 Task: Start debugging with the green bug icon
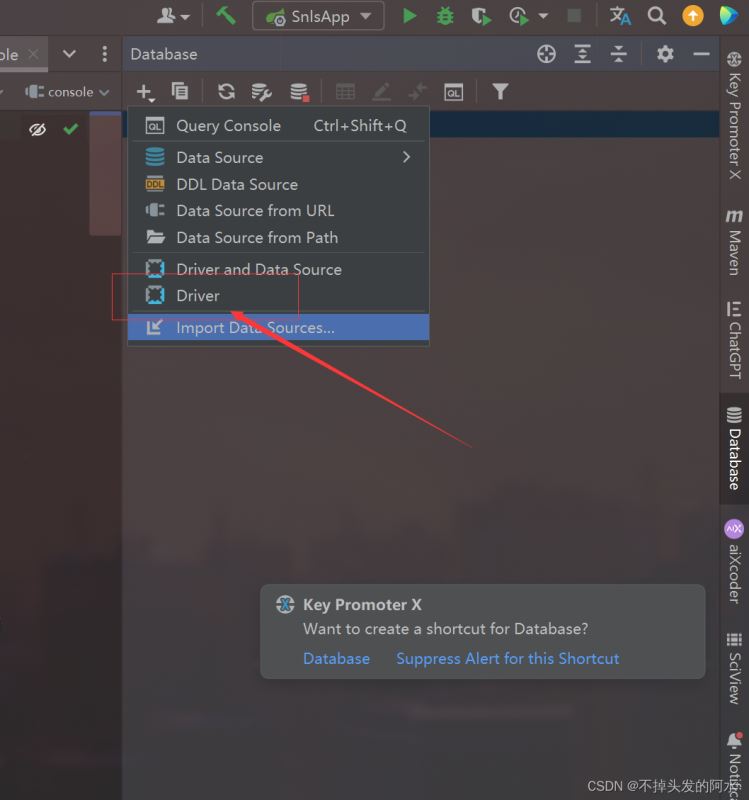pyautogui.click(x=445, y=16)
